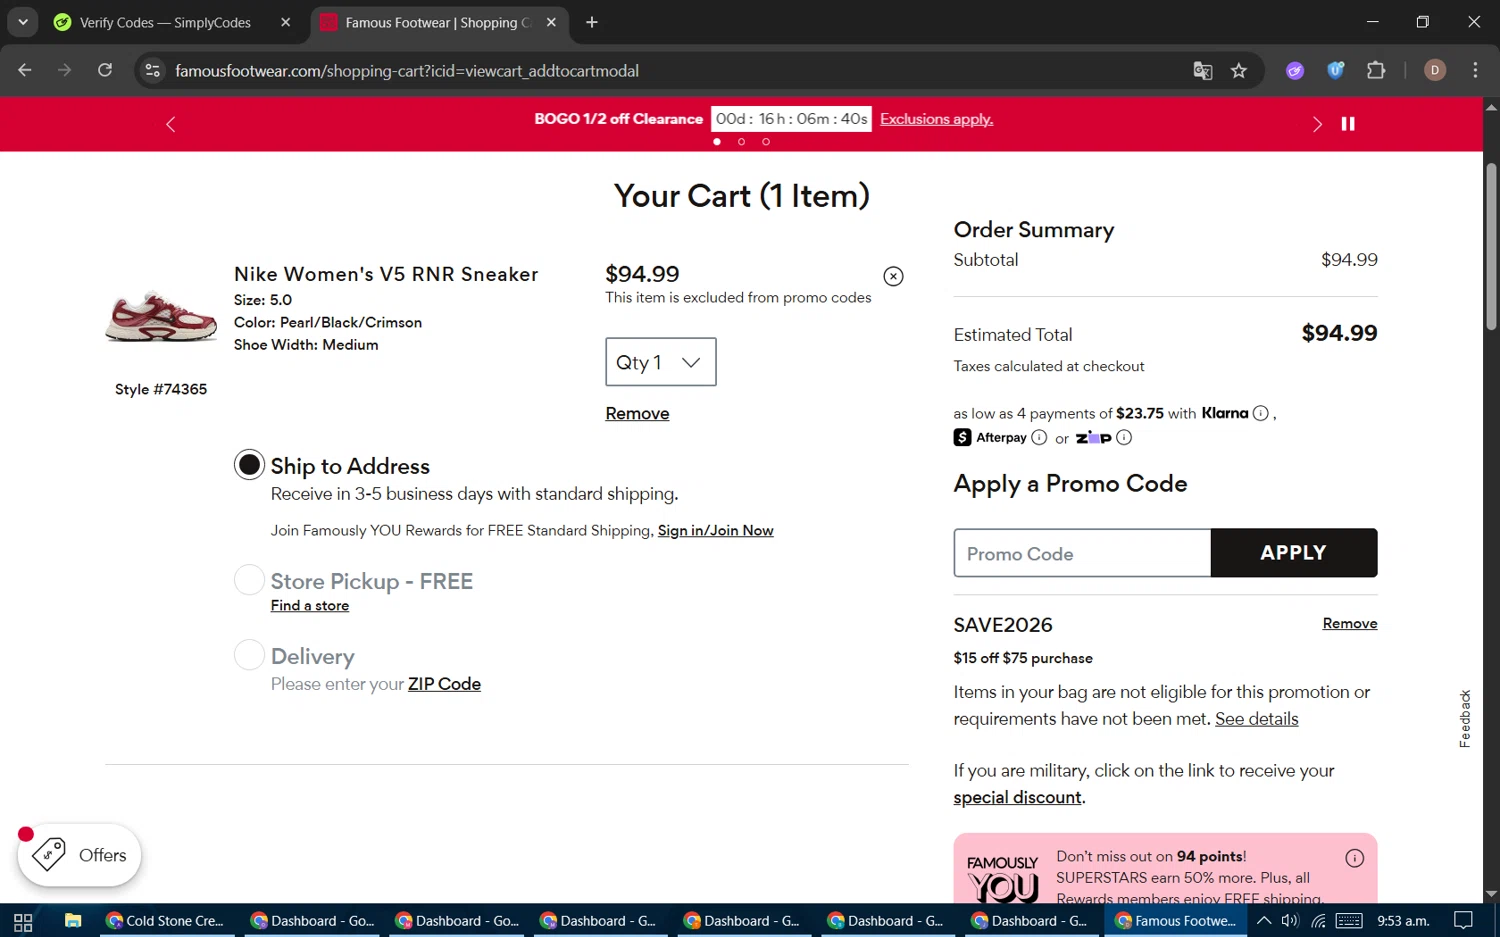The width and height of the screenshot is (1500, 937).
Task: Open the purple extension icon in toolbar
Action: (1295, 70)
